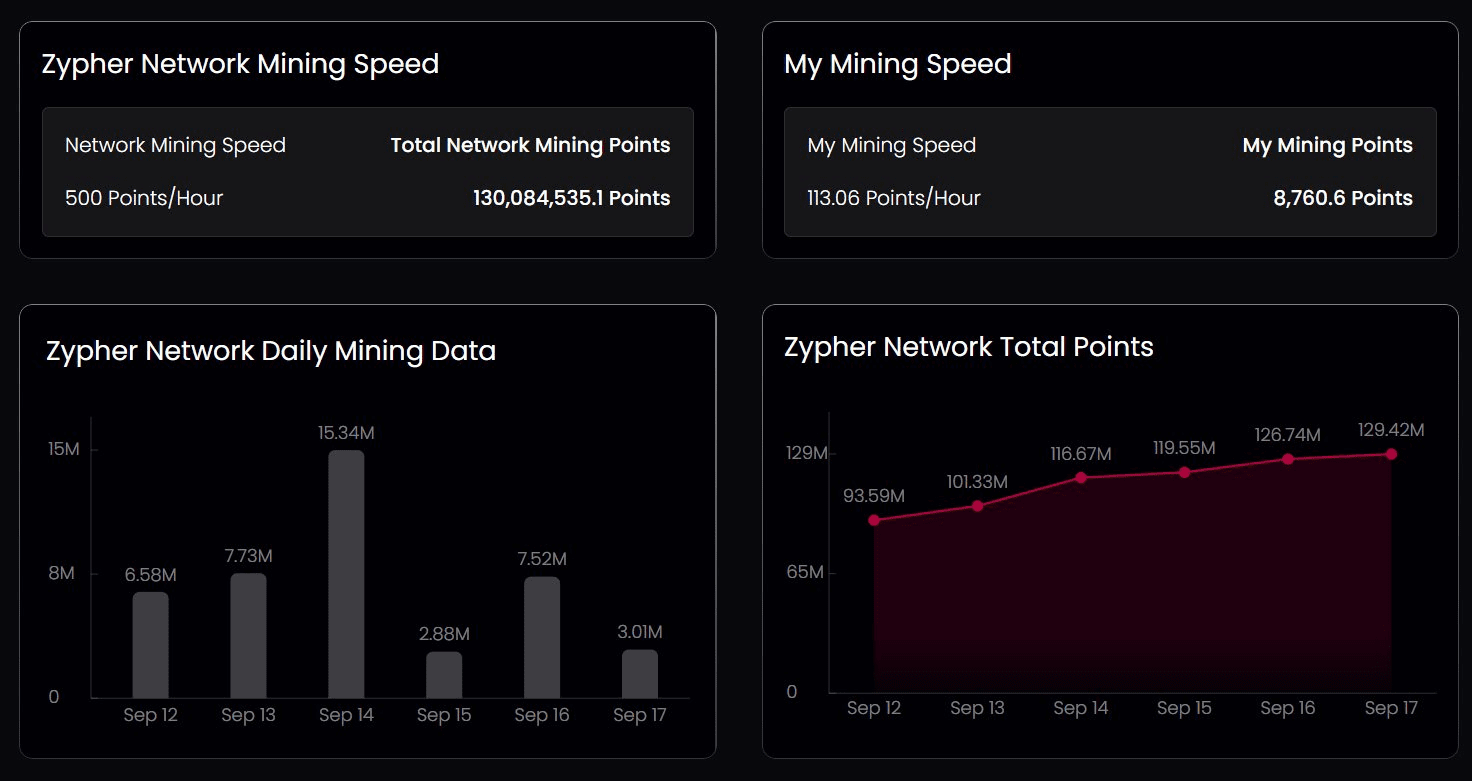
Task: Click the 8,760.6 Points value
Action: 1342,198
